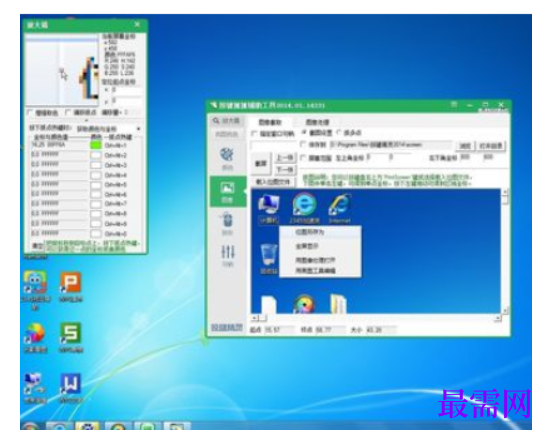Click the save path input field

click(x=391, y=145)
